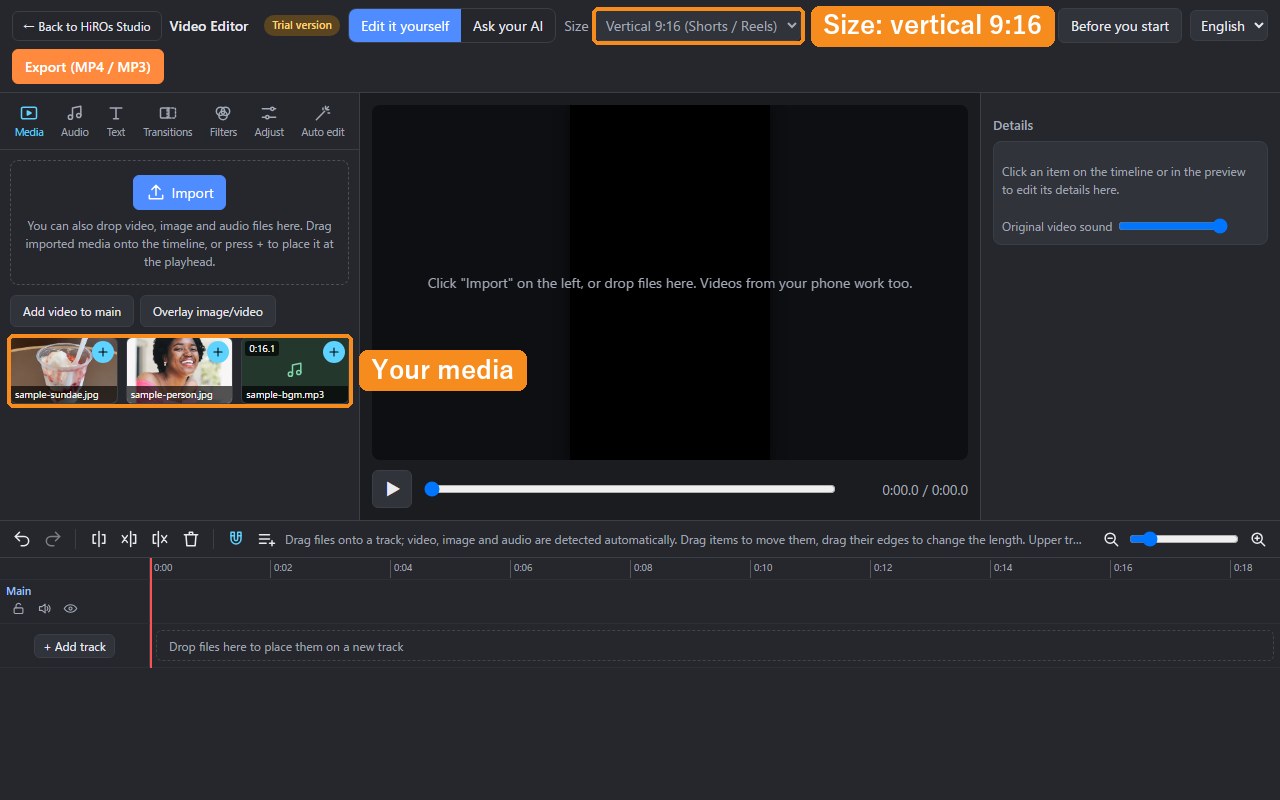Open the Auto edit tab
Screen dimensions: 1280x800
[323, 121]
